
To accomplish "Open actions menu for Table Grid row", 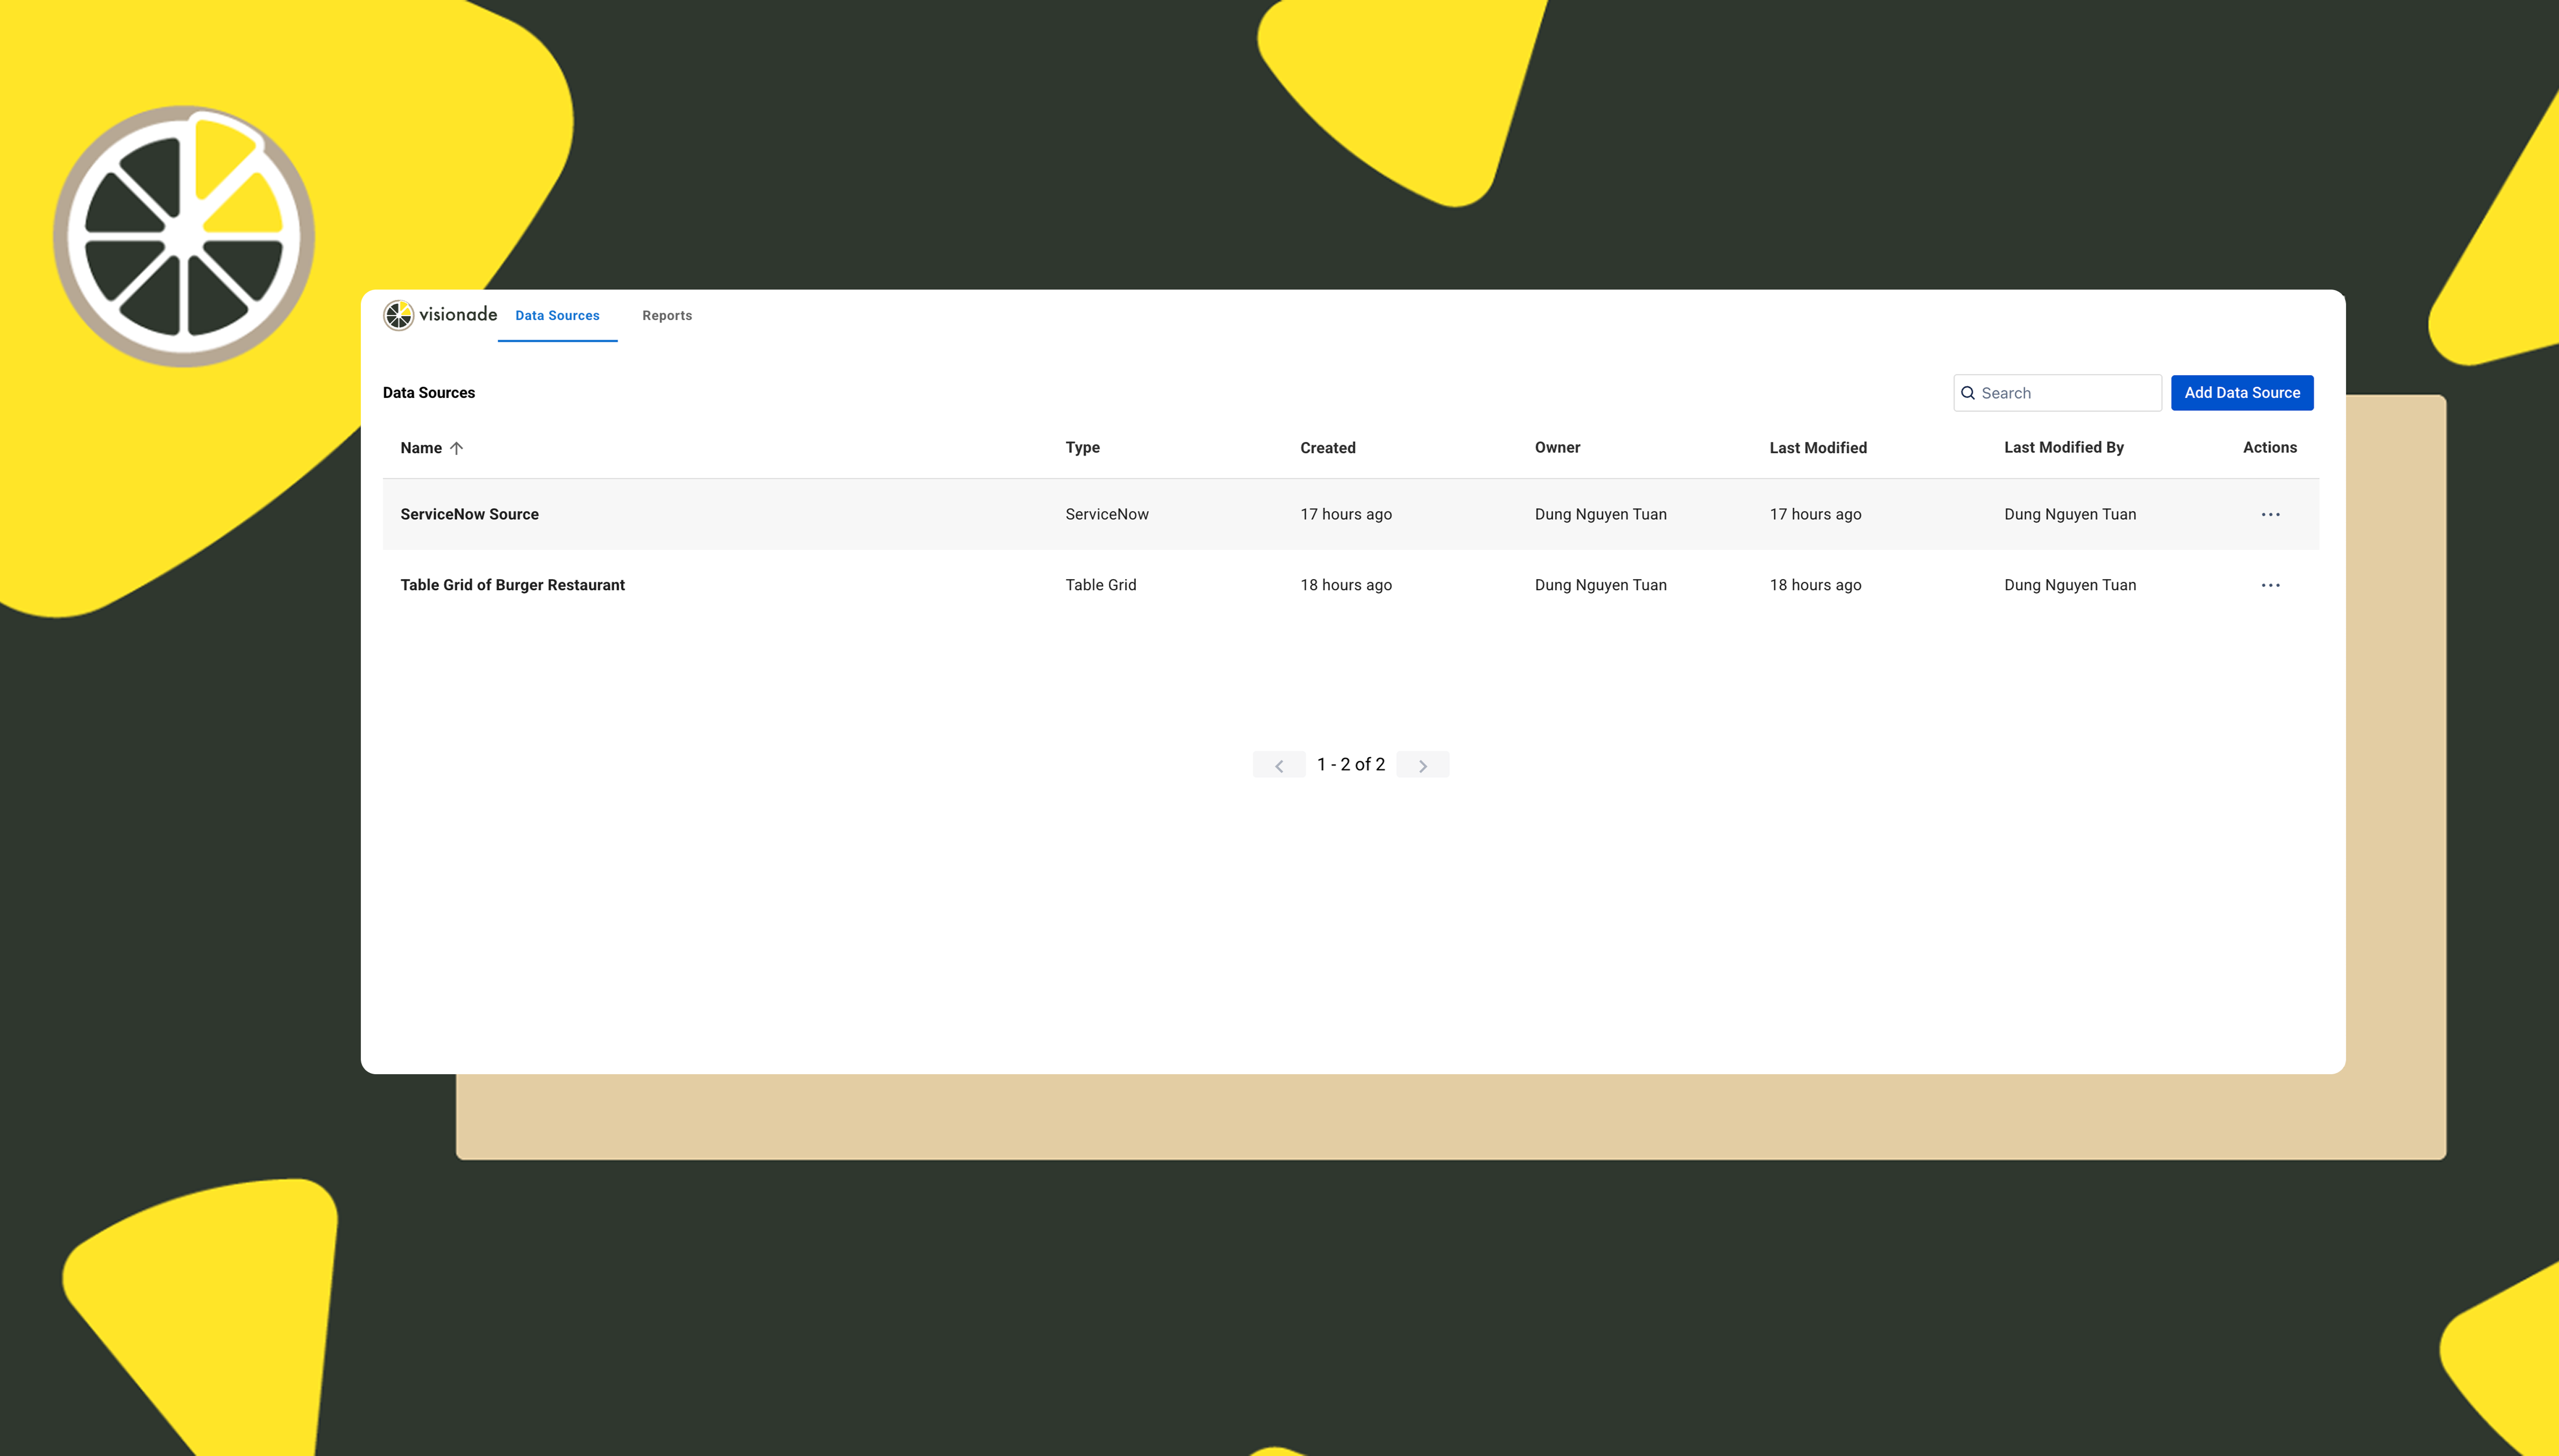I will tap(2270, 585).
